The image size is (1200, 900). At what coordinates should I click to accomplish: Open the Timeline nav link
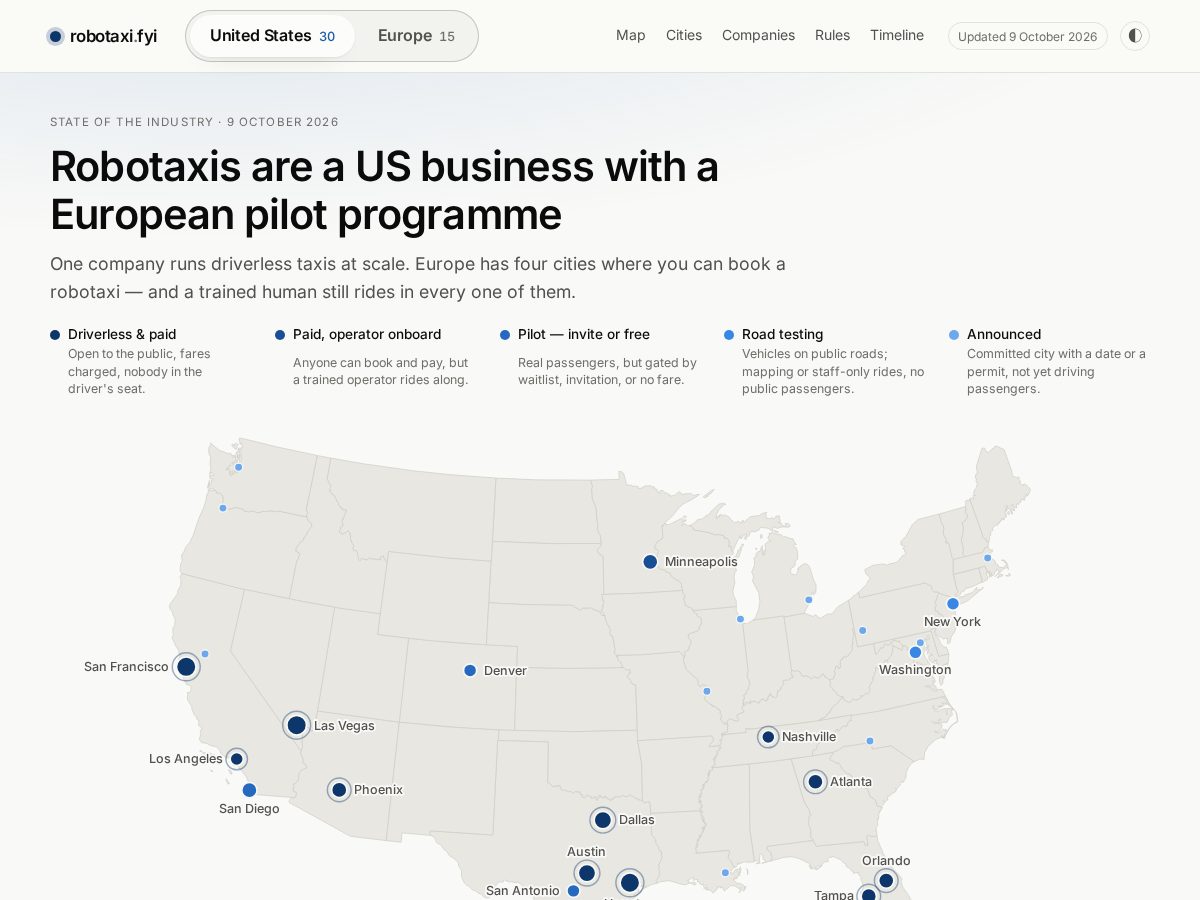897,35
